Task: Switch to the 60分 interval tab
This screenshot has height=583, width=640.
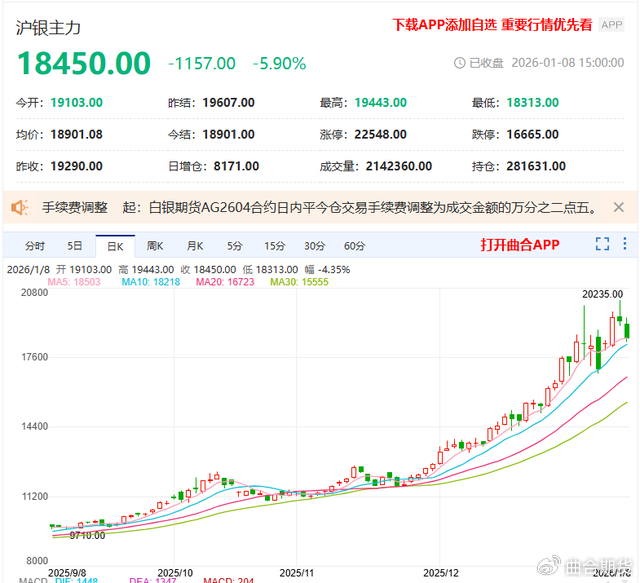Action: click(354, 246)
